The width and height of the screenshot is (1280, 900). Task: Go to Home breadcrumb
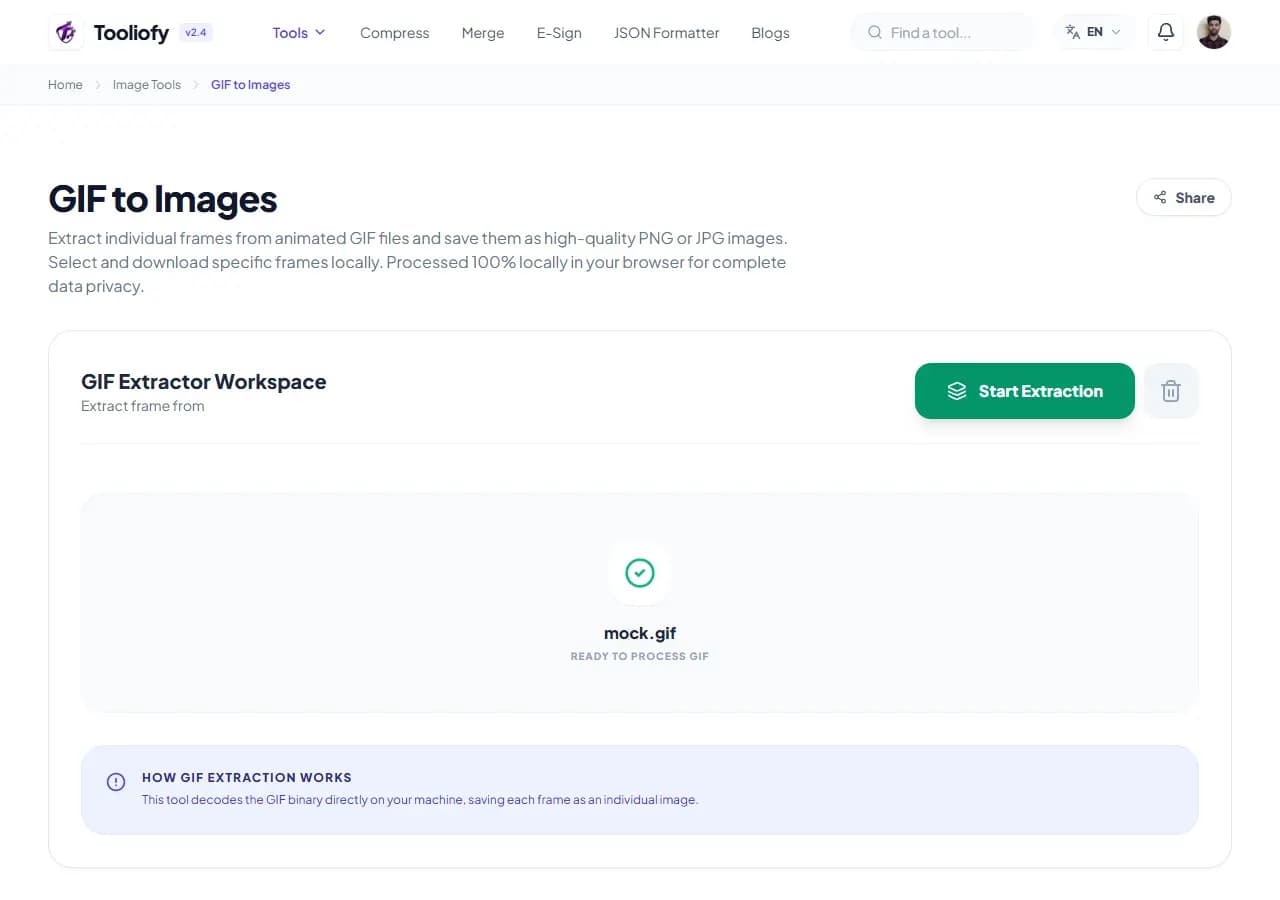[65, 85]
